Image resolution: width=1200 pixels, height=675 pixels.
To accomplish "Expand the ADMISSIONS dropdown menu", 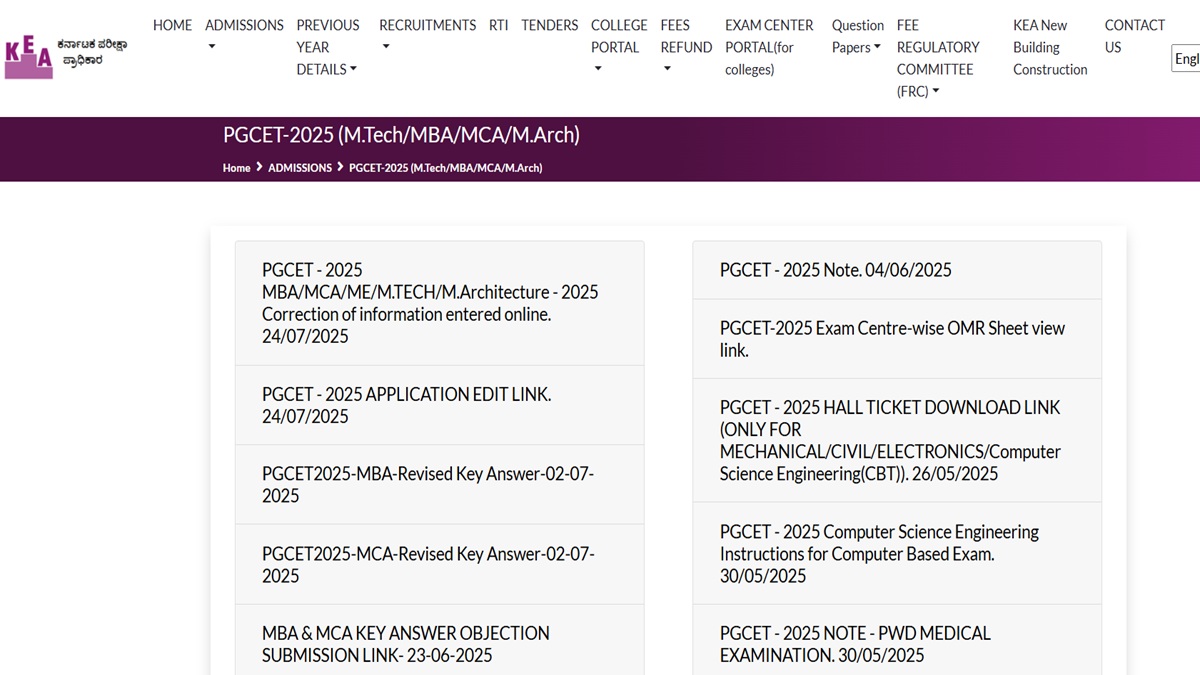I will 244,36.
